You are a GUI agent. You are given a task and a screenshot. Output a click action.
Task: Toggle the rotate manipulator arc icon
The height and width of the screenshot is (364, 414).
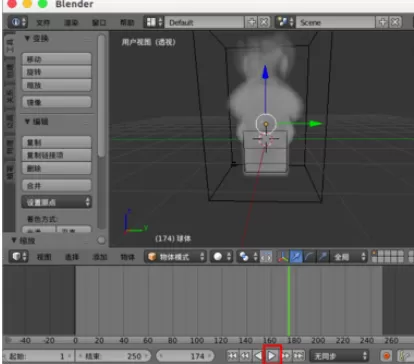pos(309,257)
